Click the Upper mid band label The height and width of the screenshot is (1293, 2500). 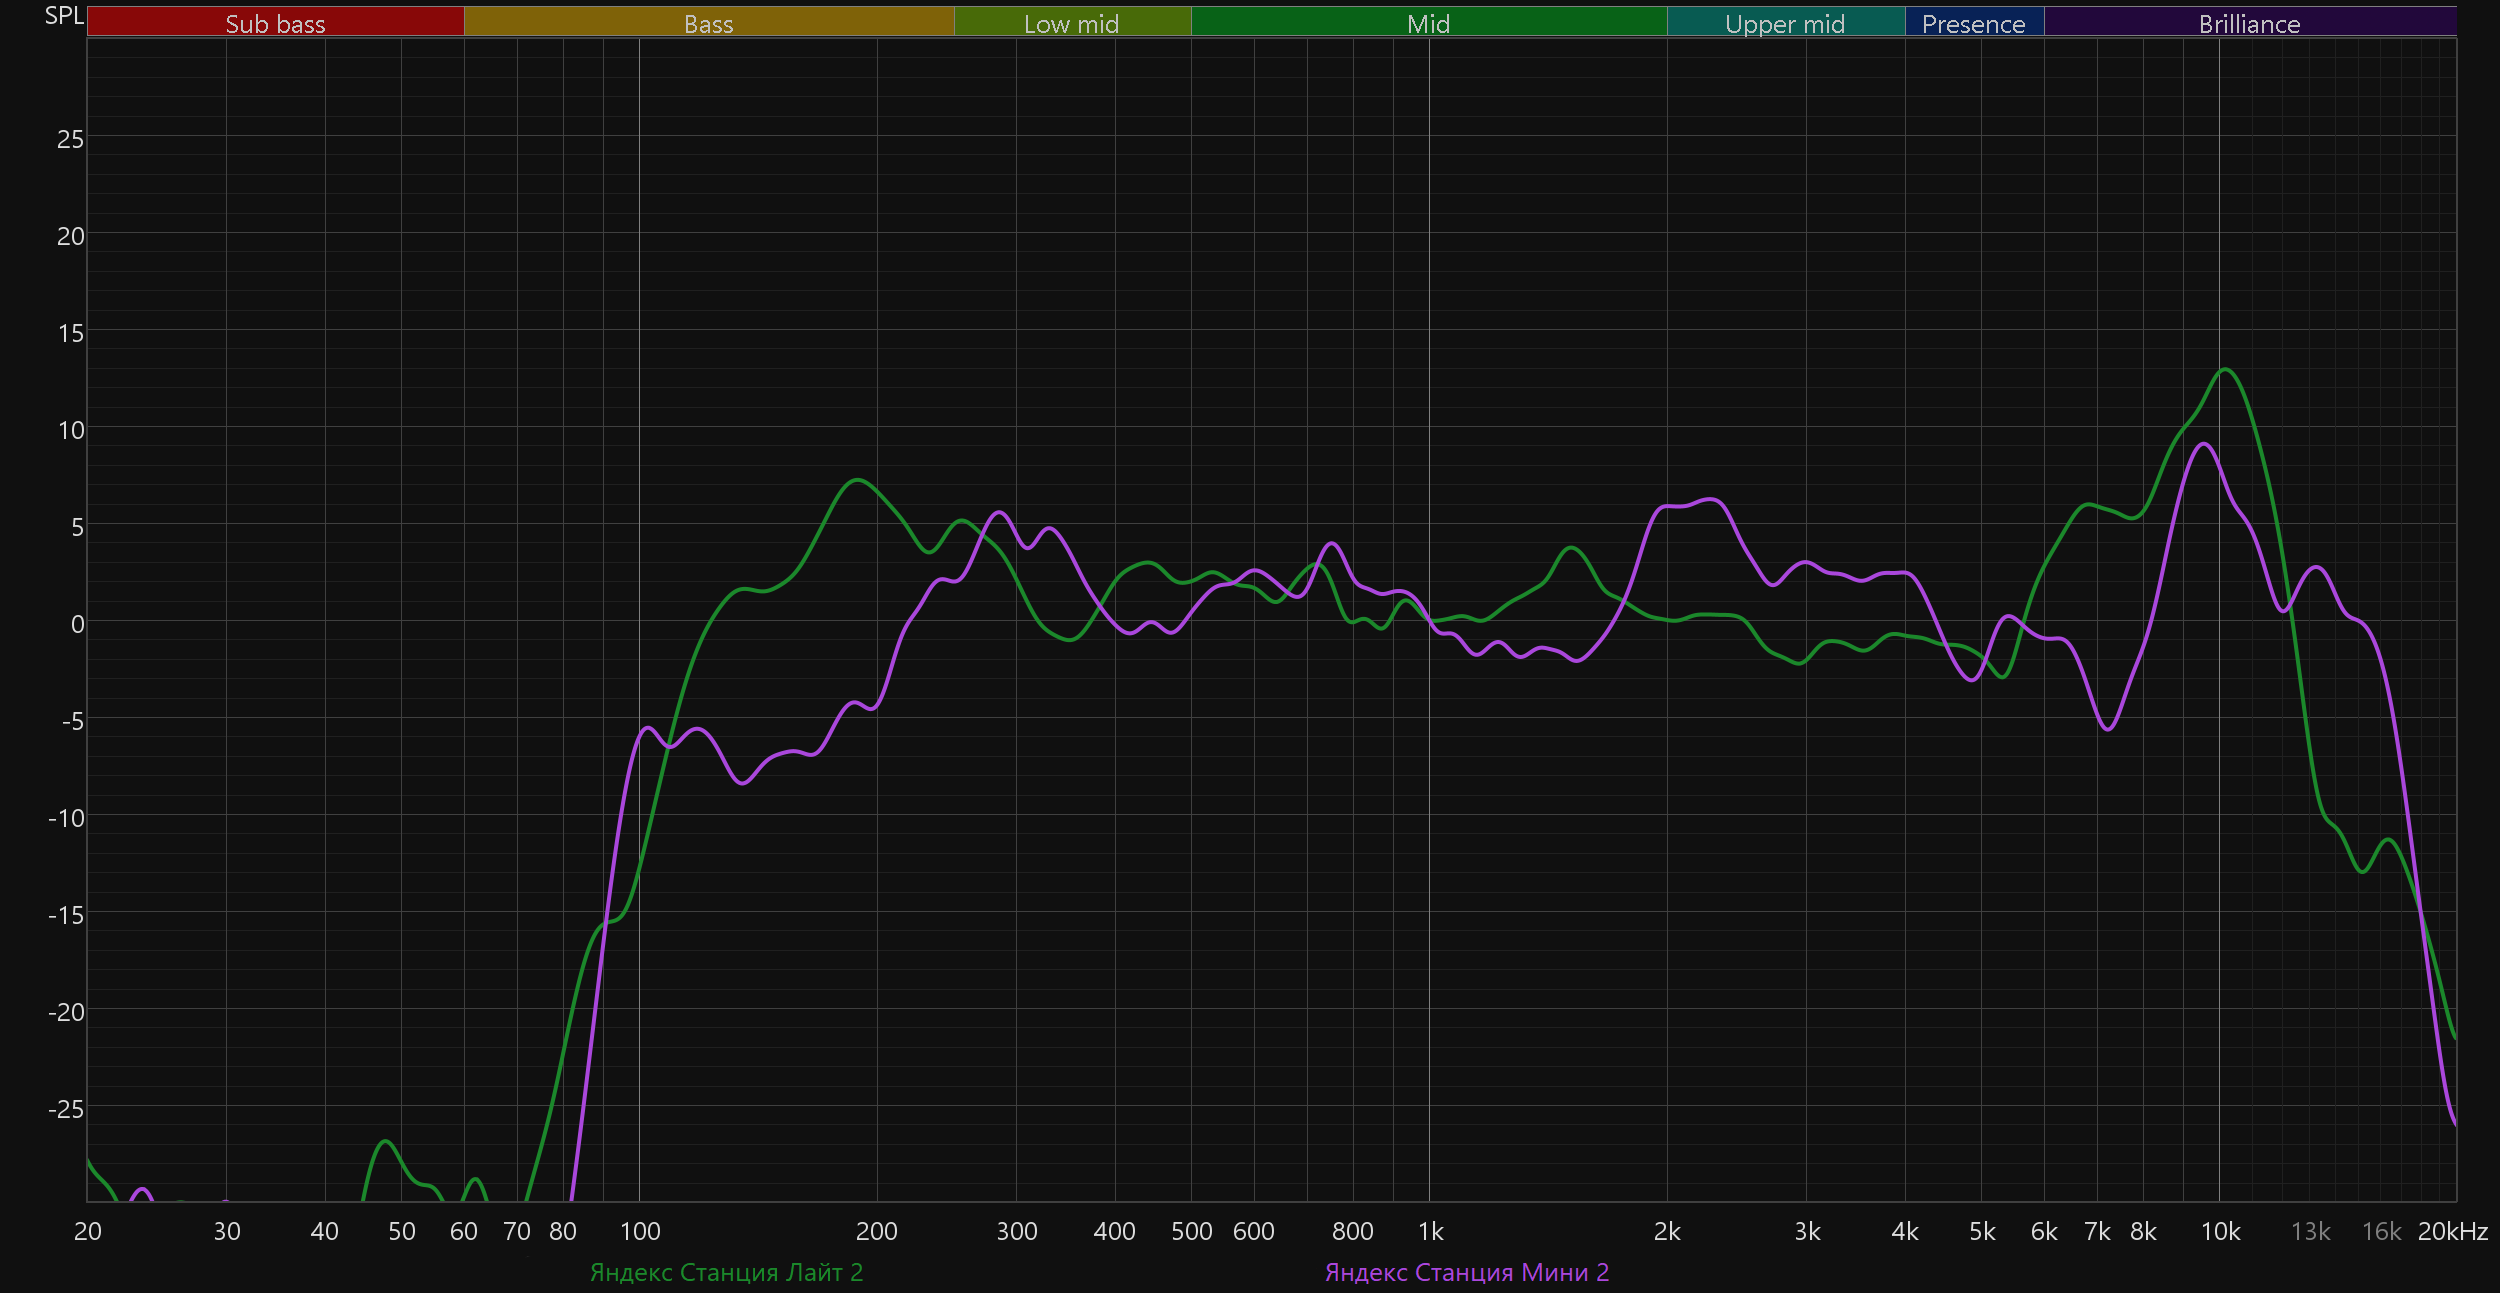tap(1785, 23)
